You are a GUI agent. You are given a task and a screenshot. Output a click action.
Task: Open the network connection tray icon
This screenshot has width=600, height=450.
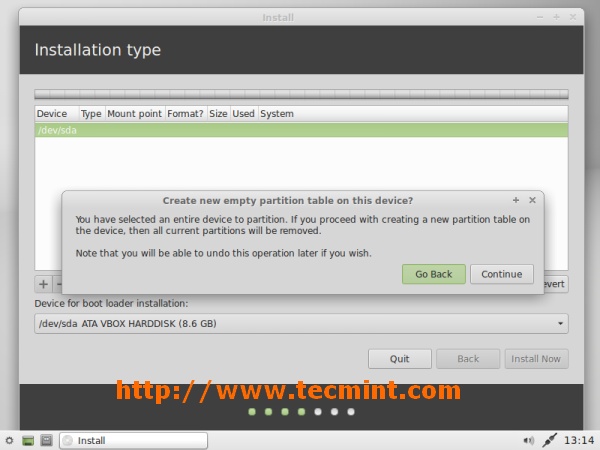(549, 440)
